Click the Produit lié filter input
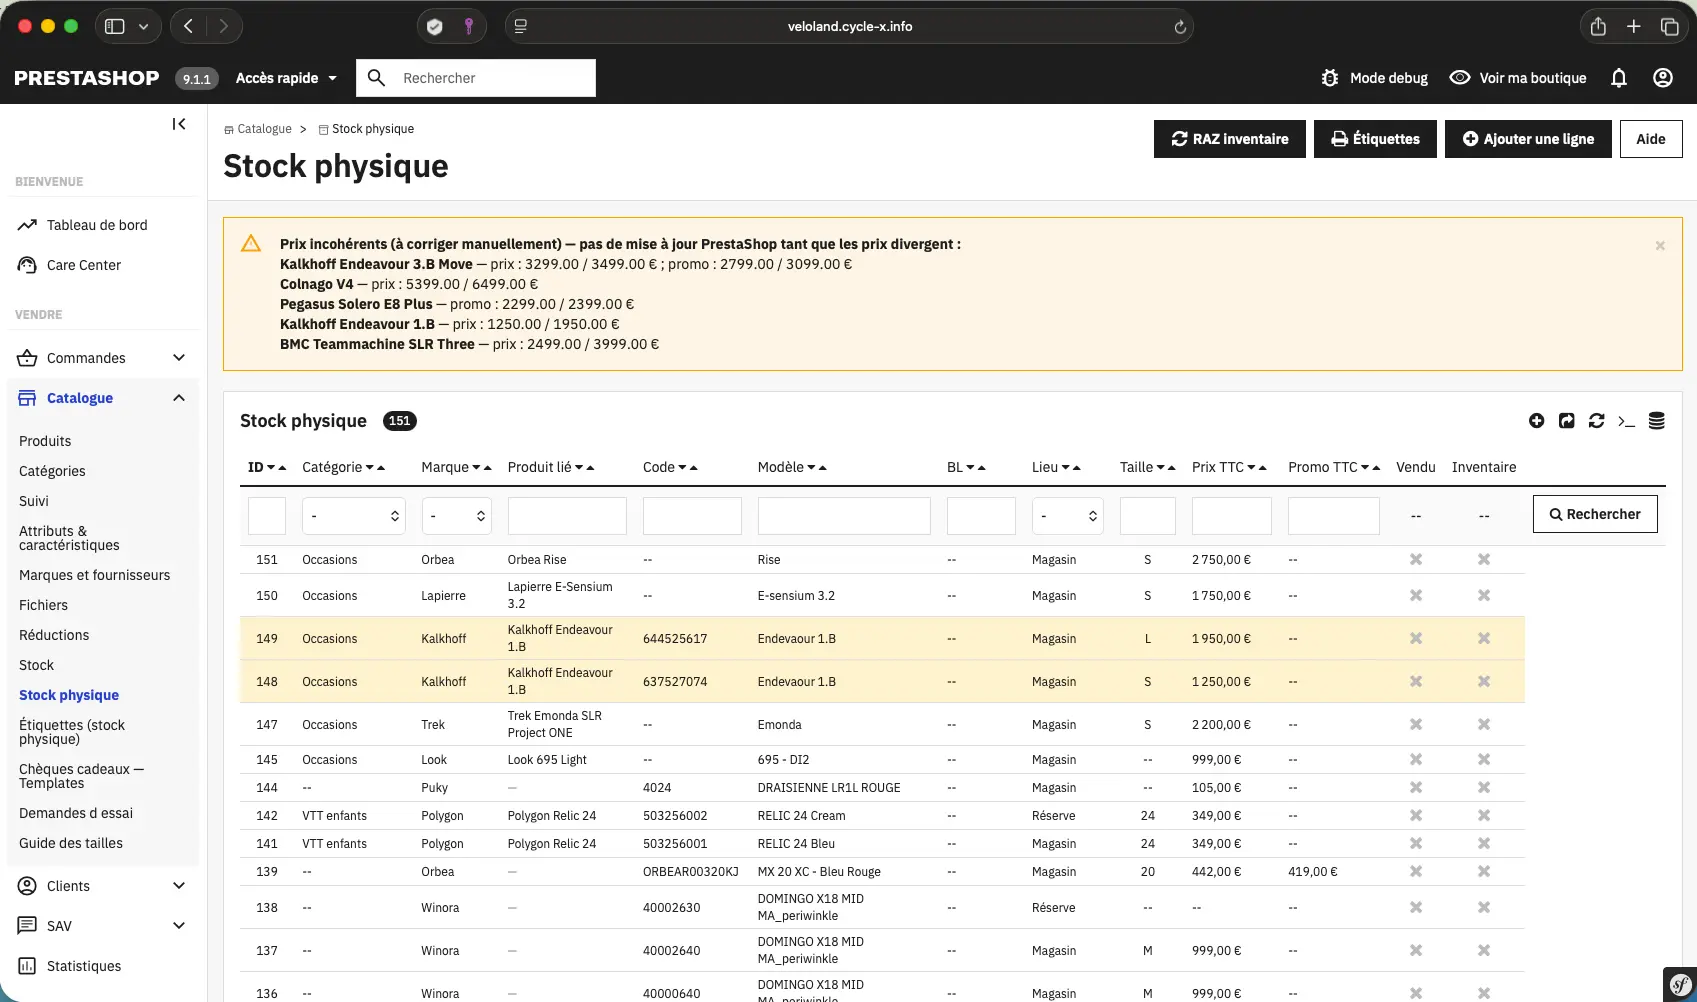The width and height of the screenshot is (1697, 1002). pyautogui.click(x=567, y=516)
